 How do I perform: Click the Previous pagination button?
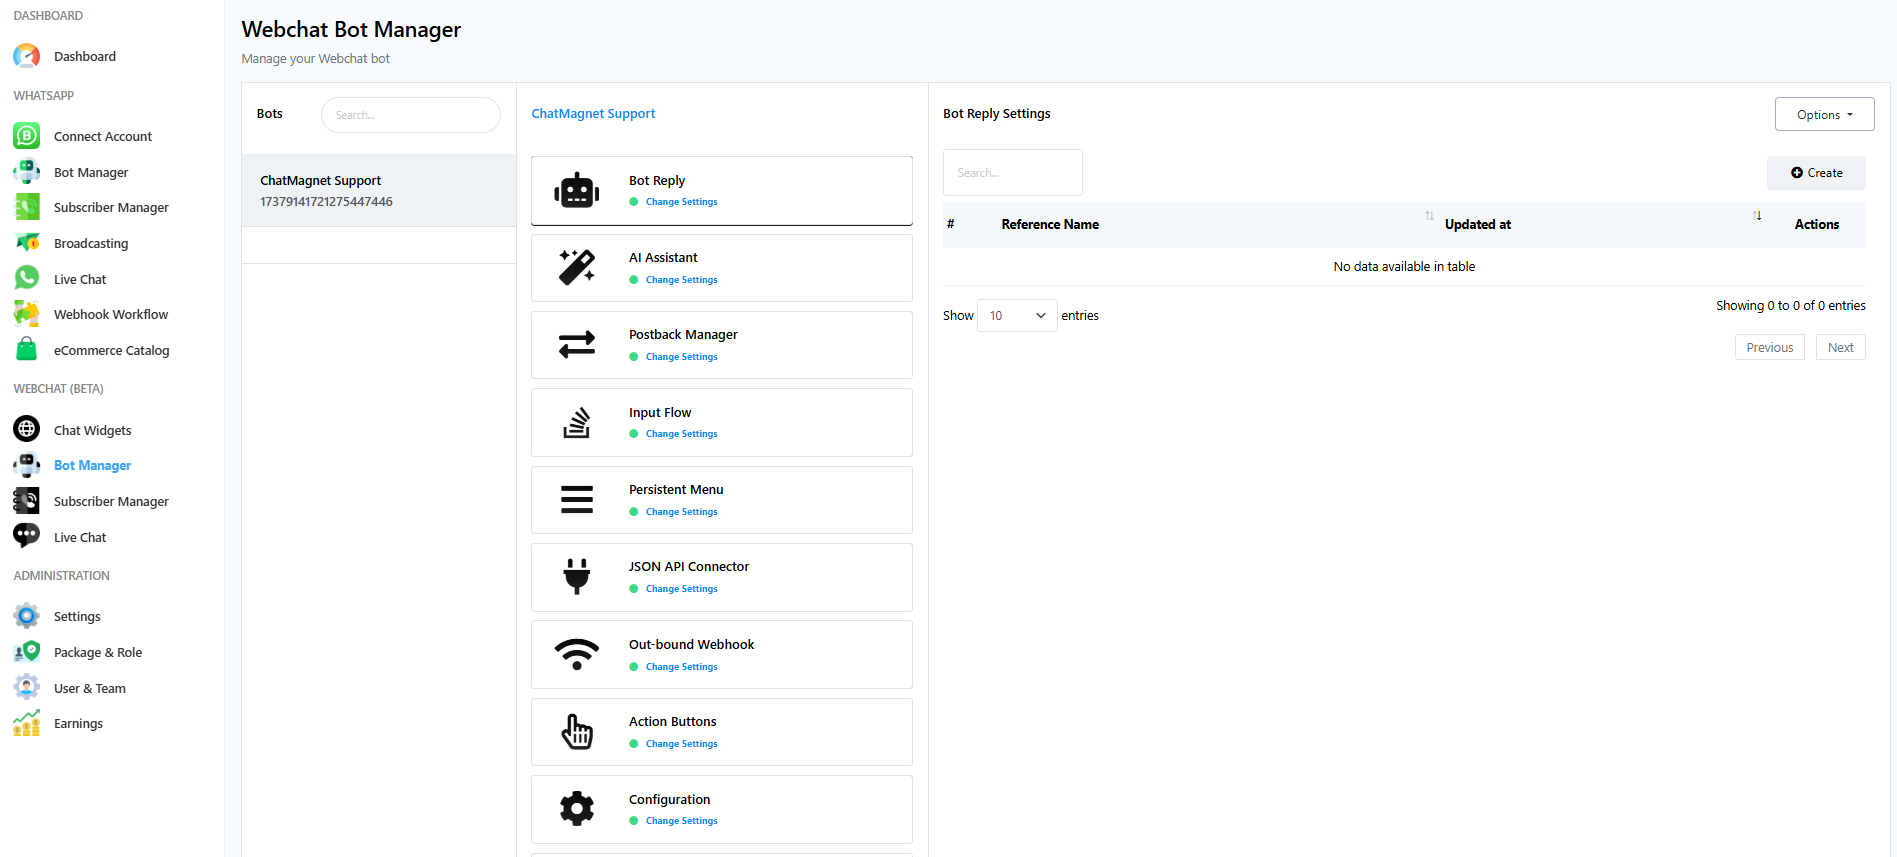[x=1769, y=347]
